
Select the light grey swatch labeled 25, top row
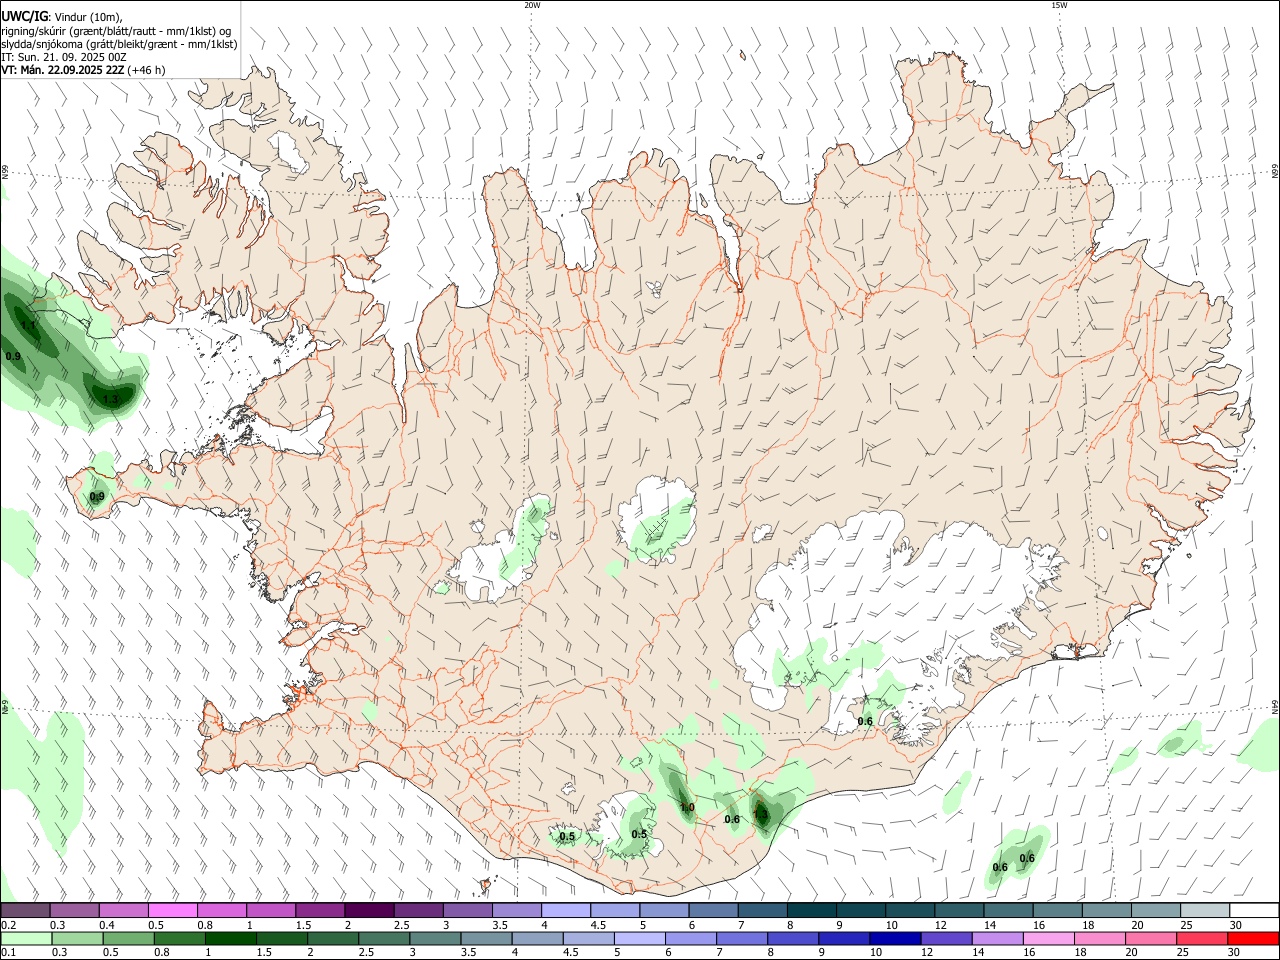coord(1206,910)
